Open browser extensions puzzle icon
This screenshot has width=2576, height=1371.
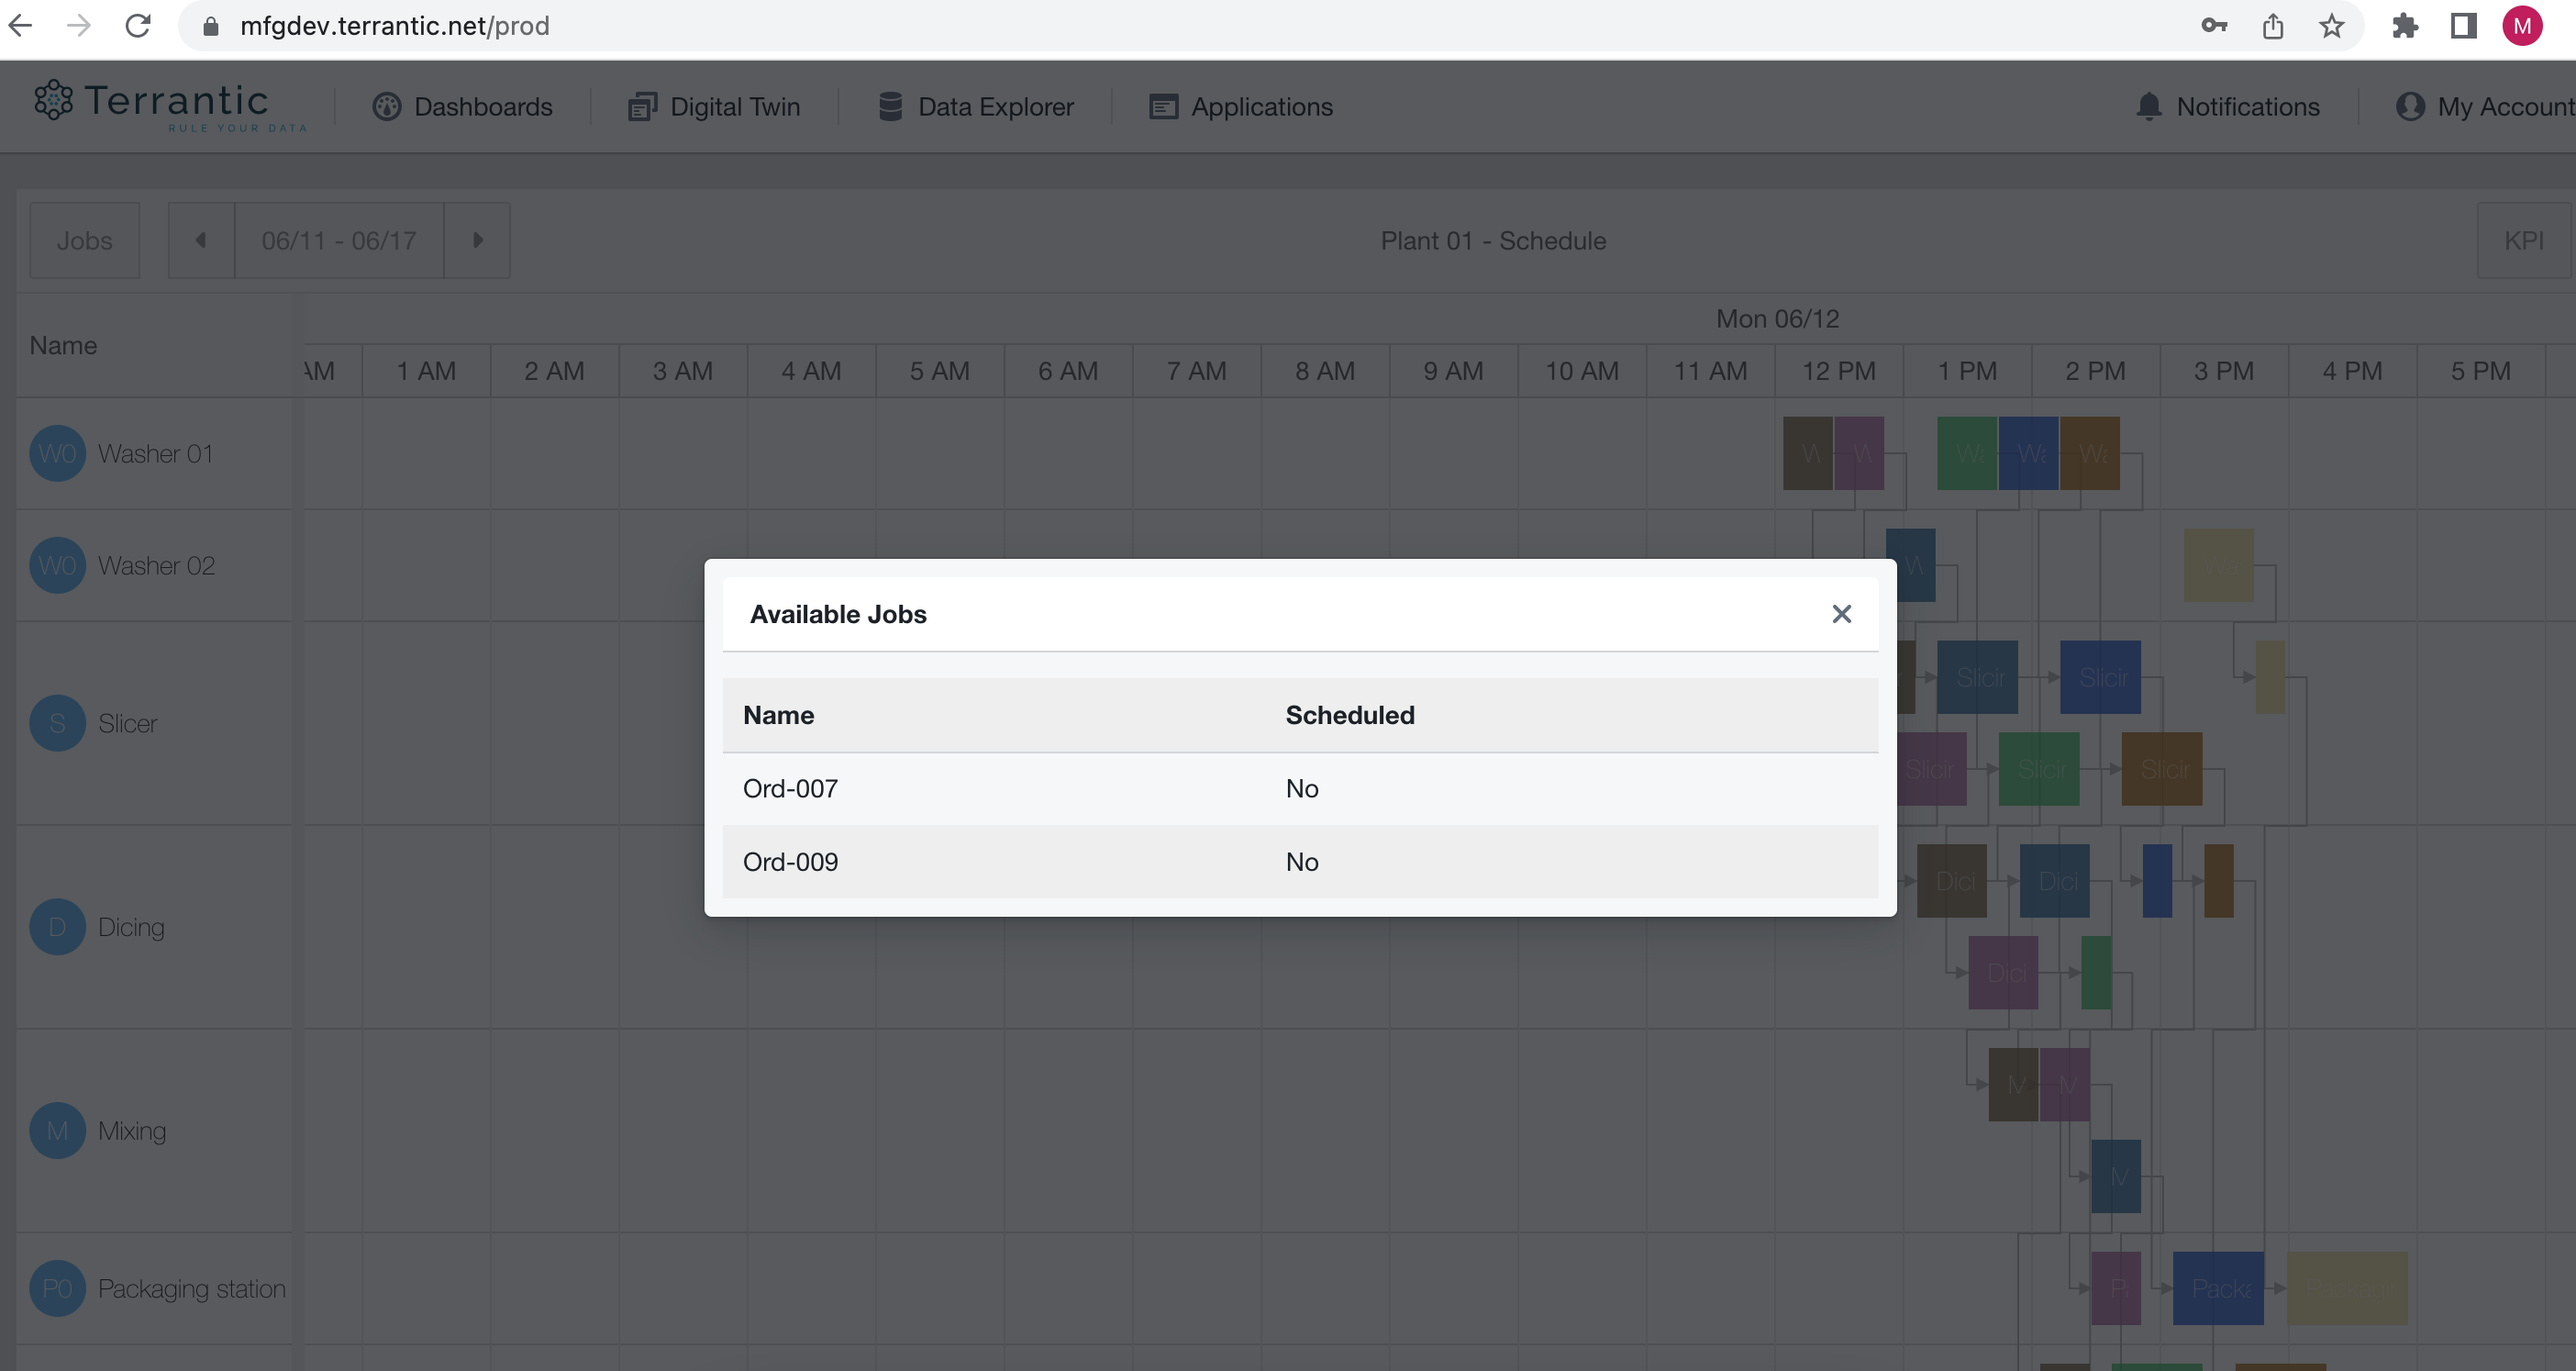[2405, 26]
